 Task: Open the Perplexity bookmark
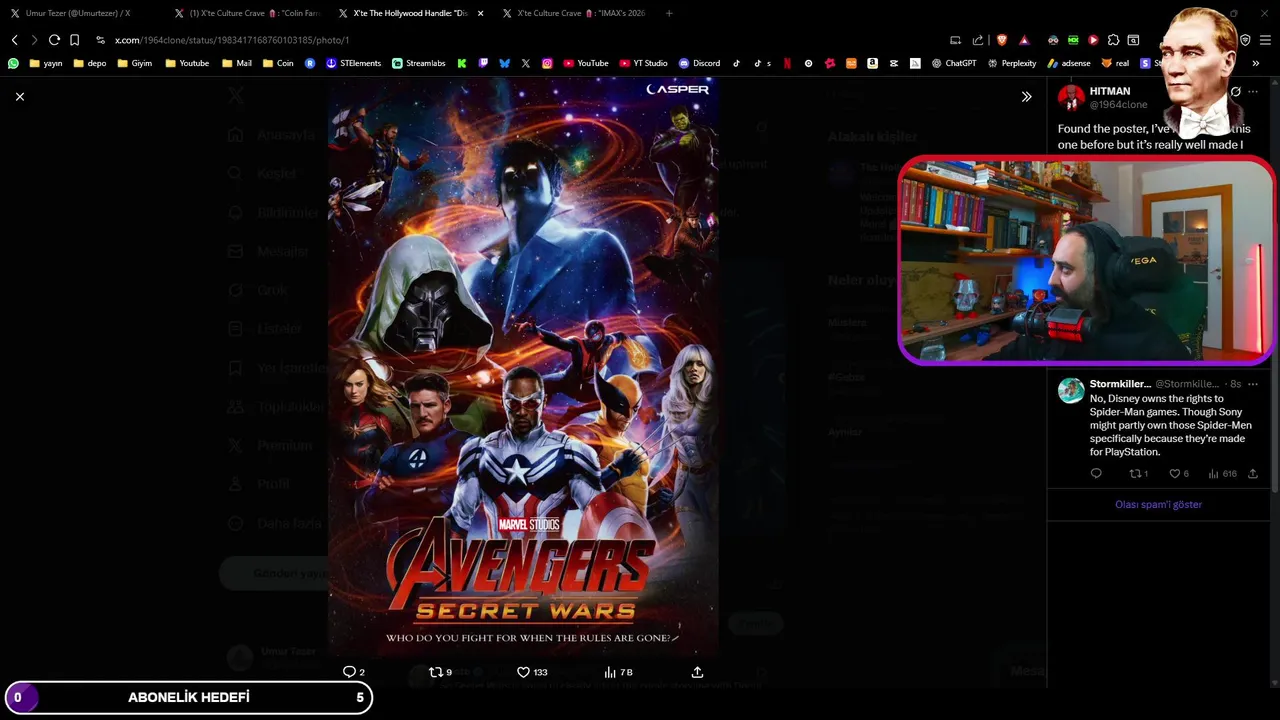(1011, 63)
